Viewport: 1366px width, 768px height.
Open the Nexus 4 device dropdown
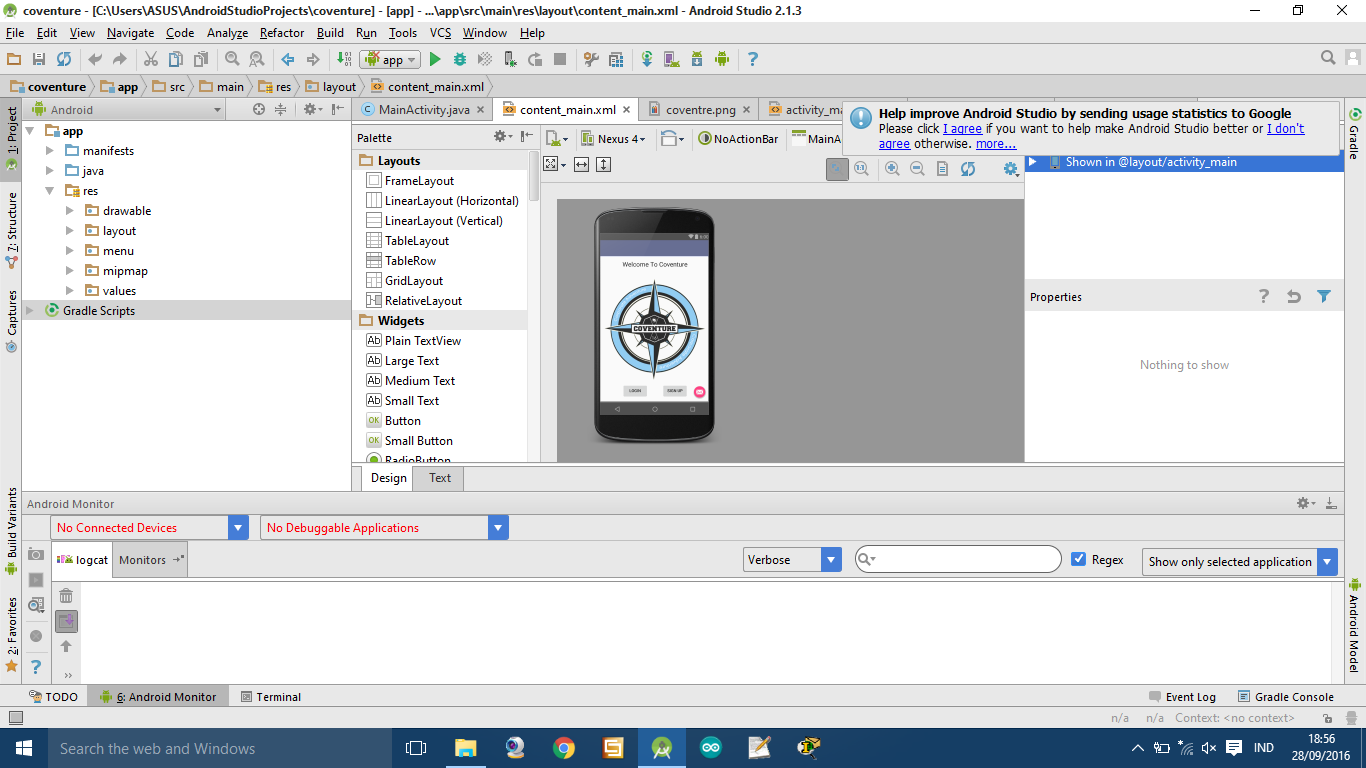(613, 138)
